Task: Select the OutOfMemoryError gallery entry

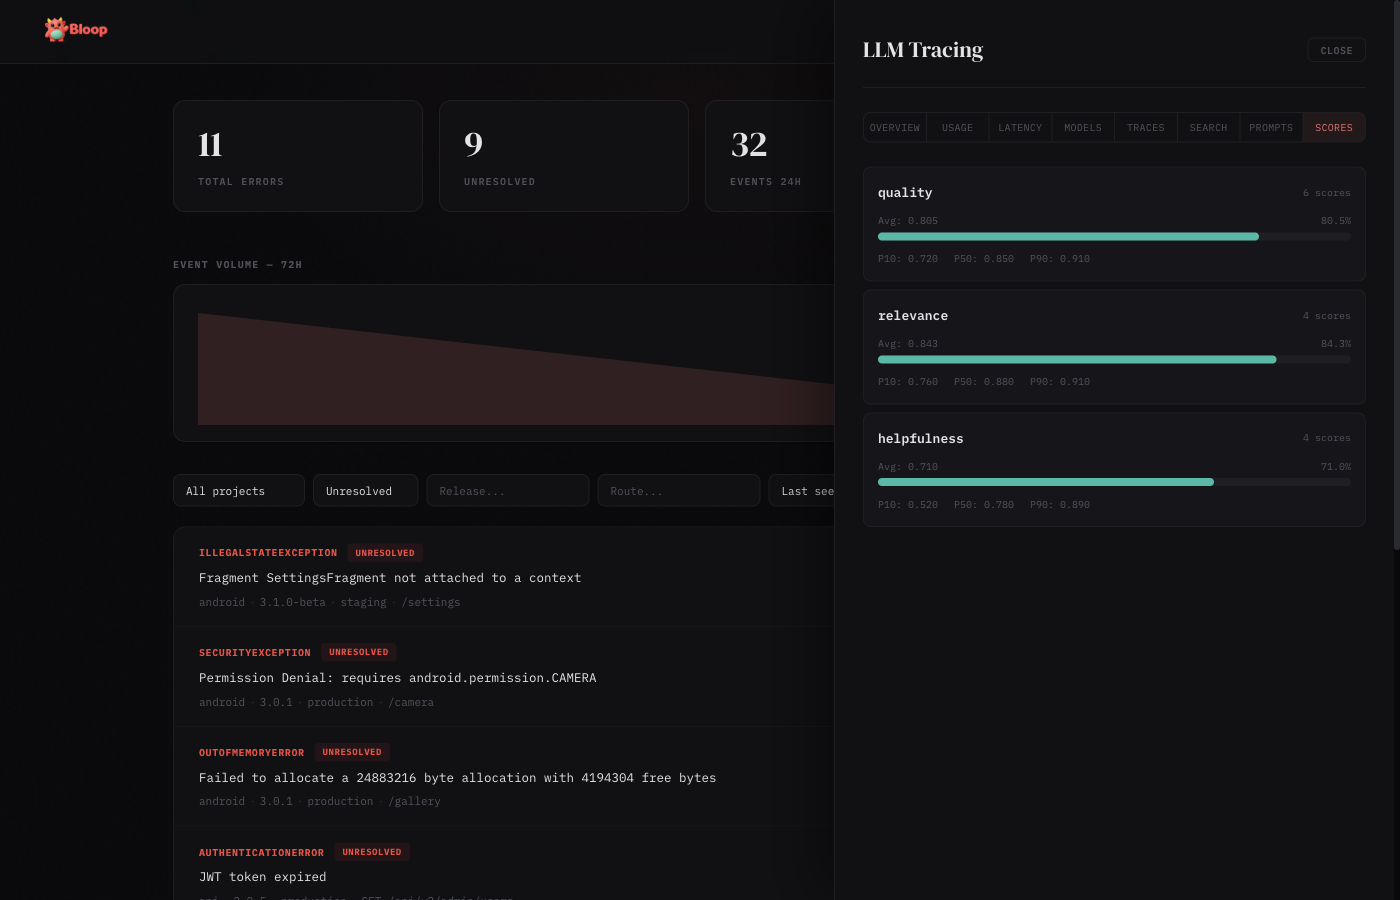Action: pos(457,778)
